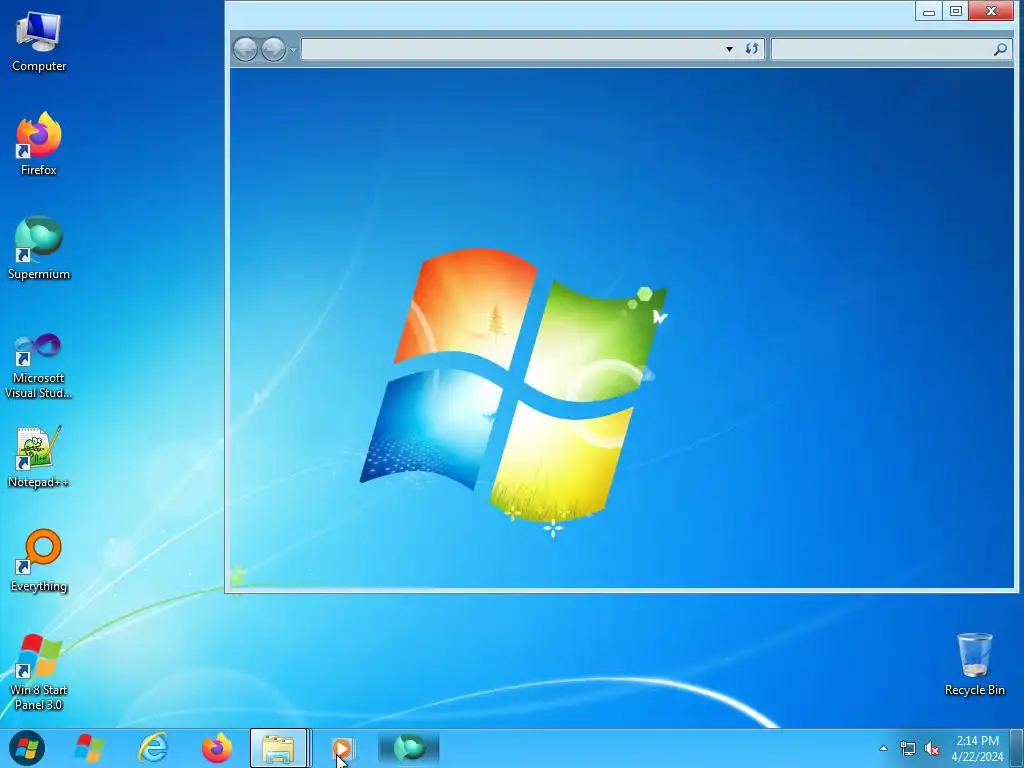Close the Explorer window
The image size is (1024, 768).
click(991, 11)
